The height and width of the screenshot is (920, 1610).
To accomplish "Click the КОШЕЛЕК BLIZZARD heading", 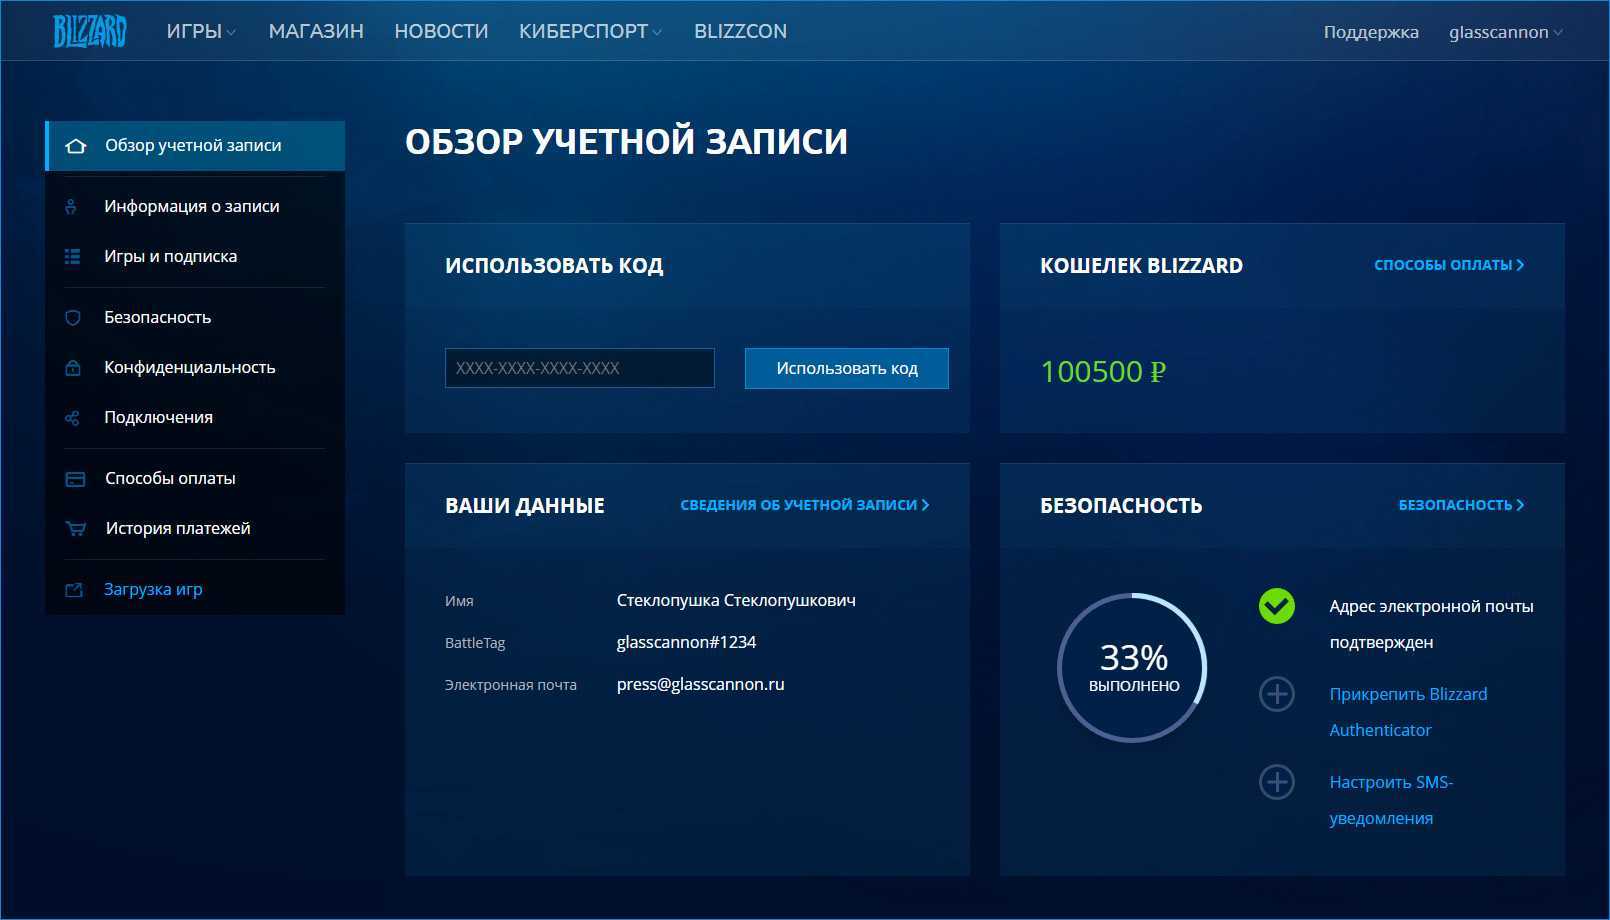I will tap(1141, 266).
